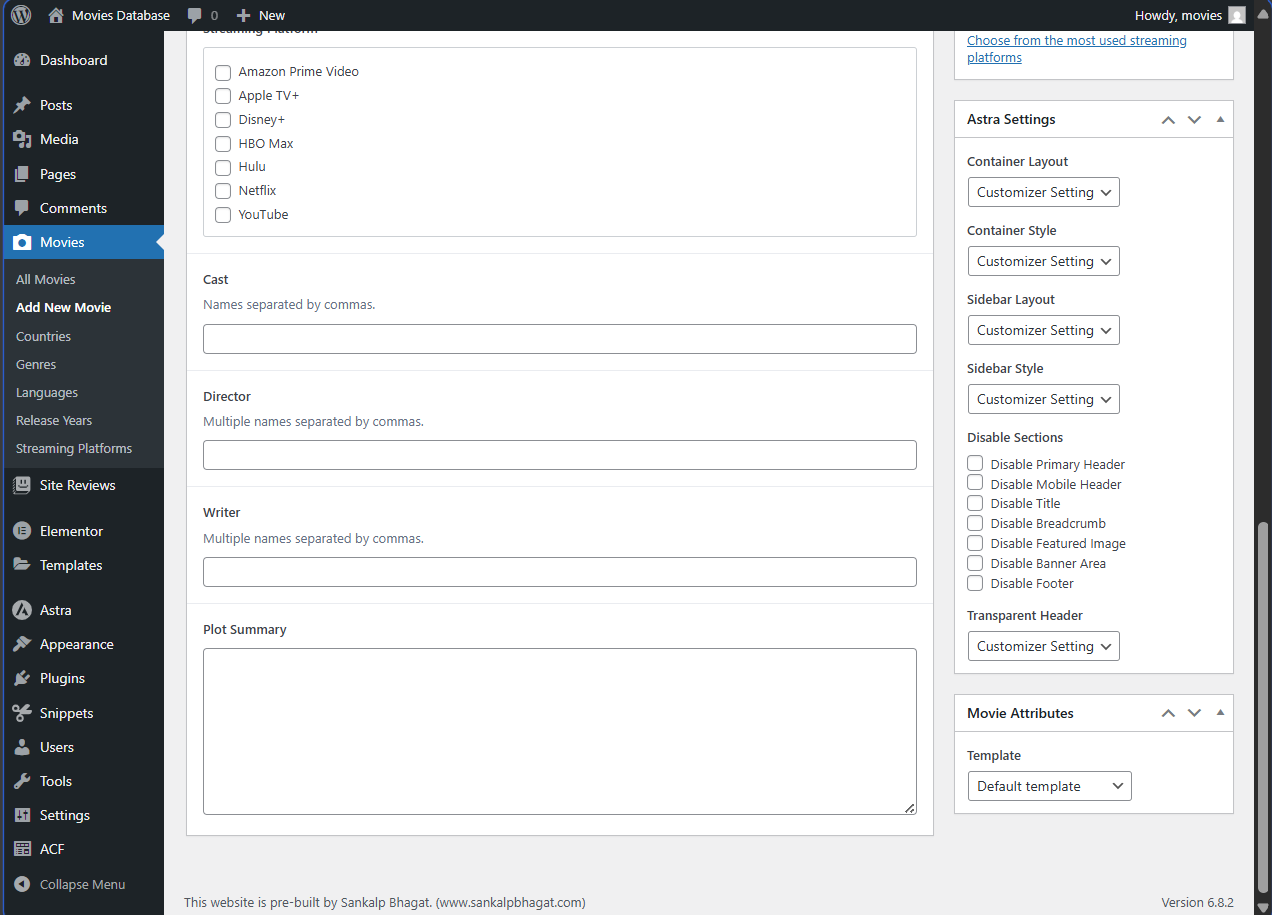The image size is (1272, 915).
Task: Click the plus icon next to New
Action: point(243,15)
